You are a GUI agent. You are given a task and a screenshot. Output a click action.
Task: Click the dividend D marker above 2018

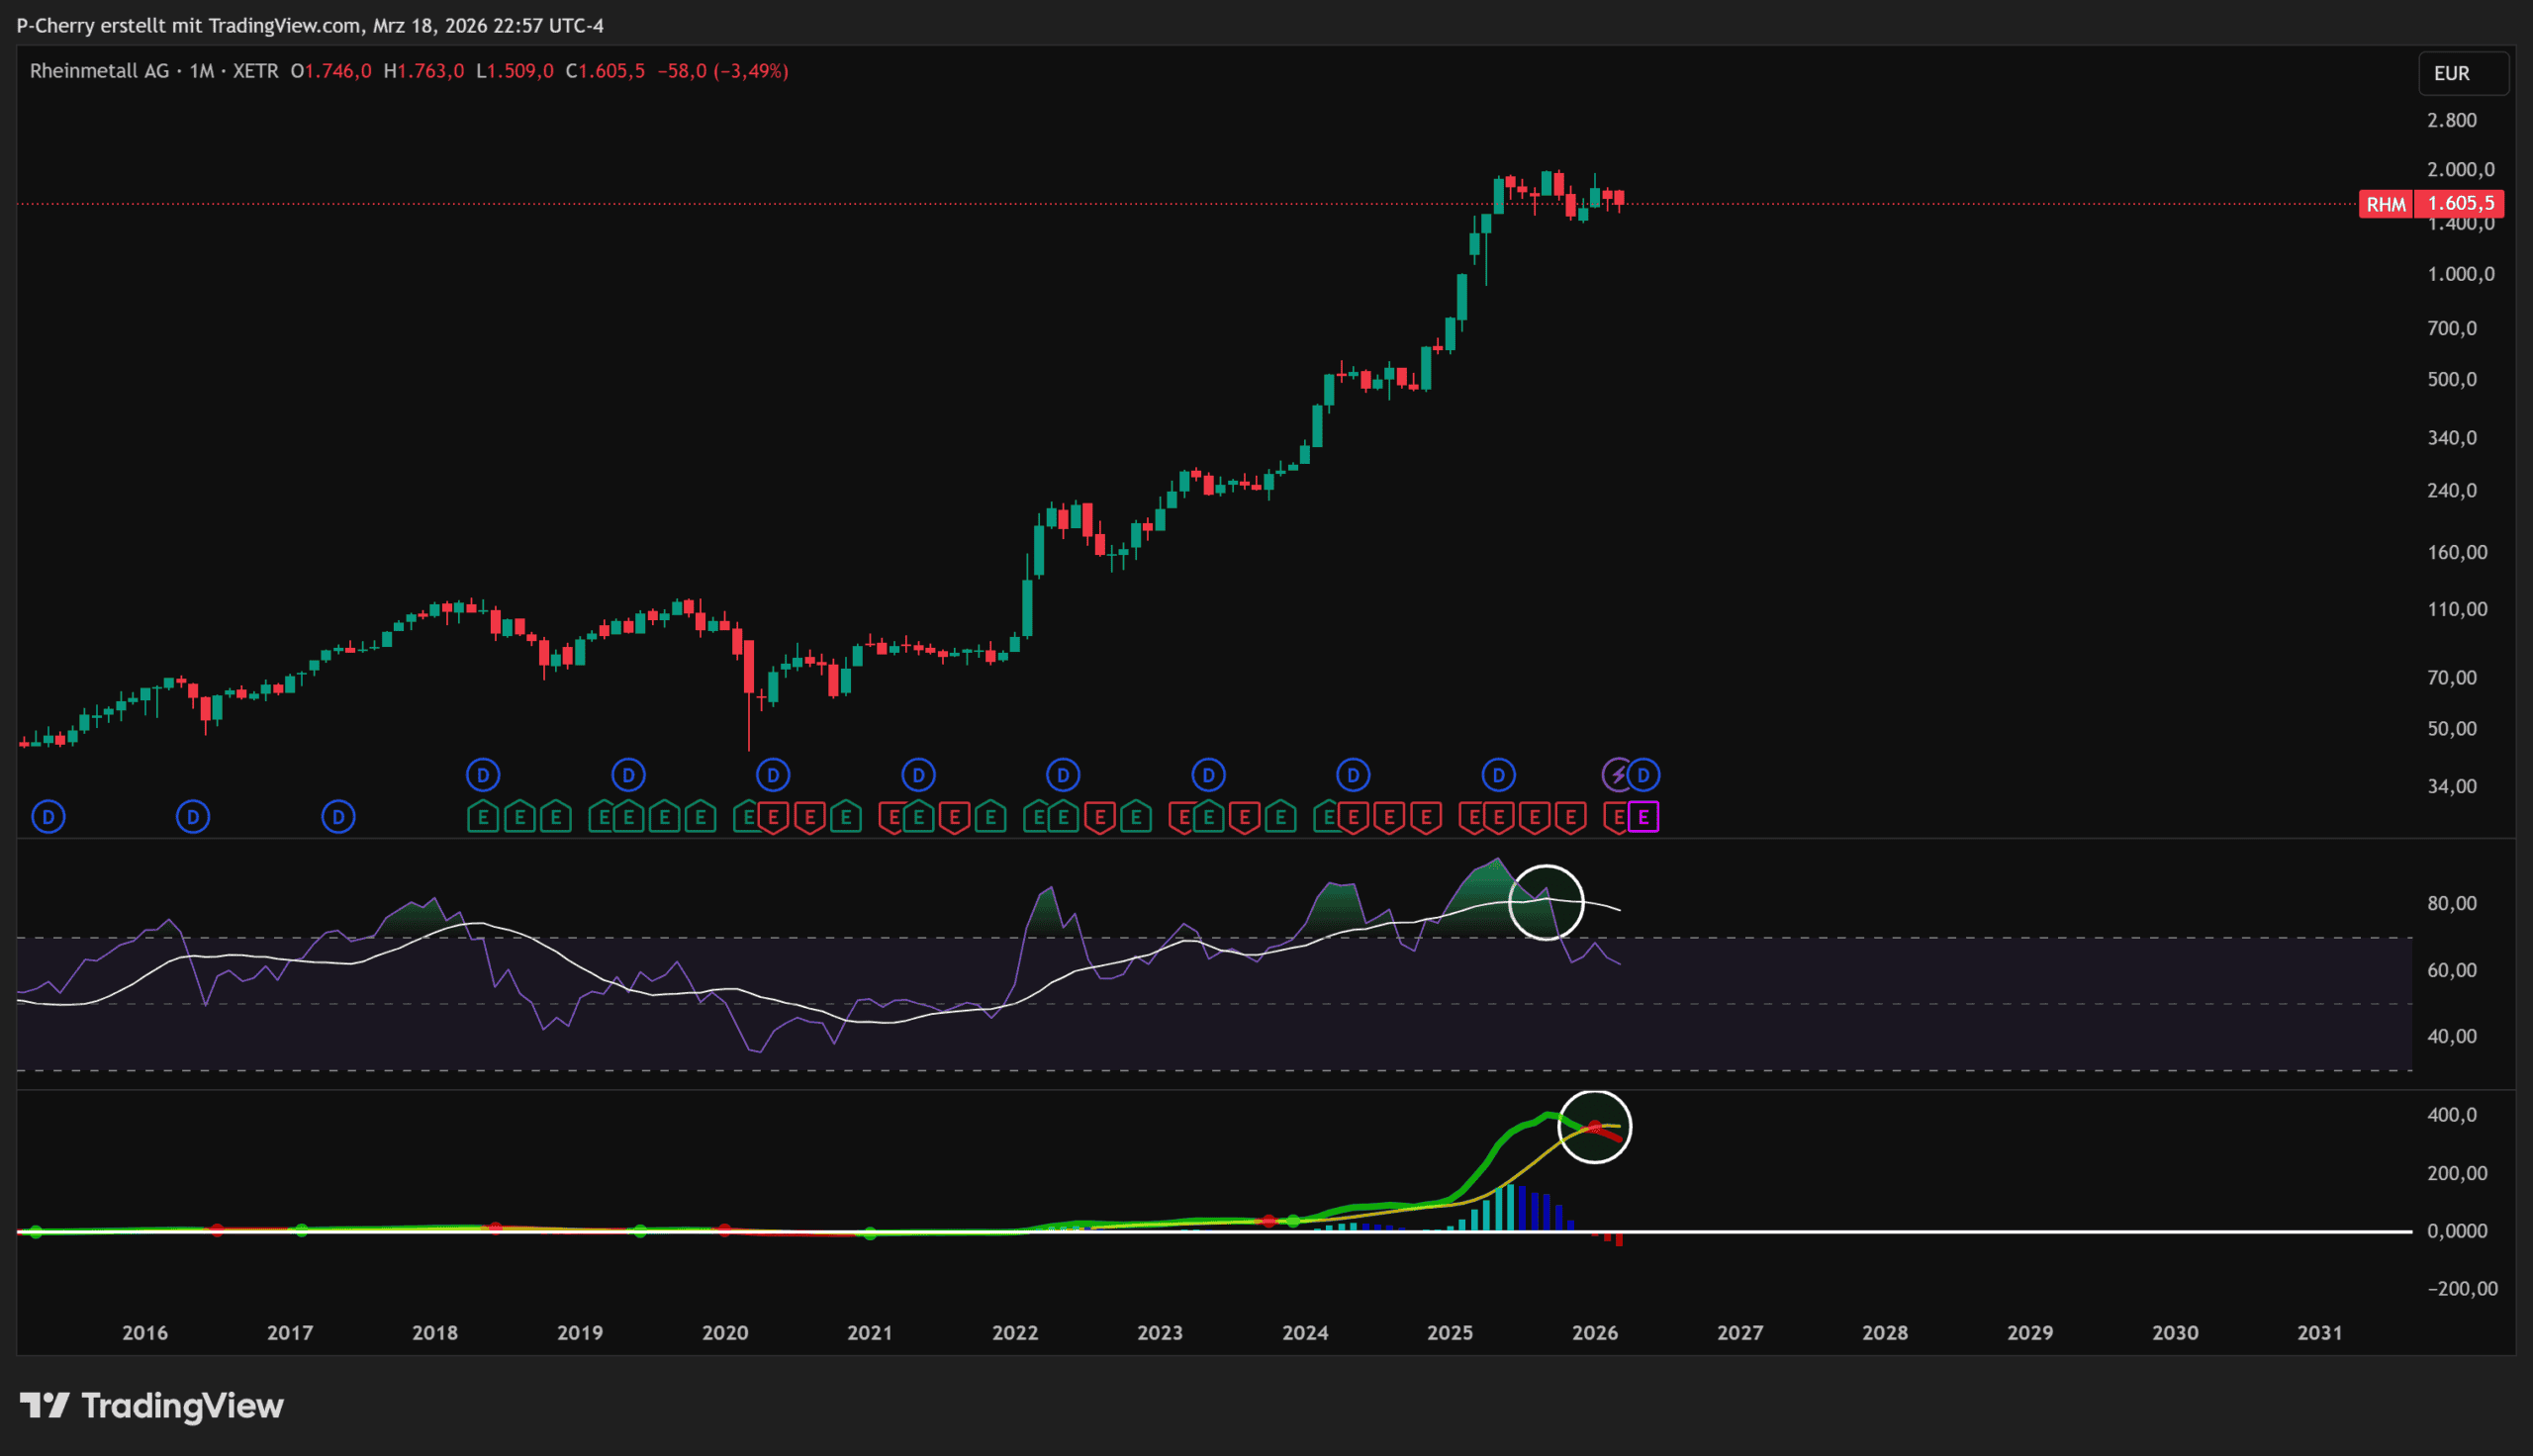click(483, 774)
